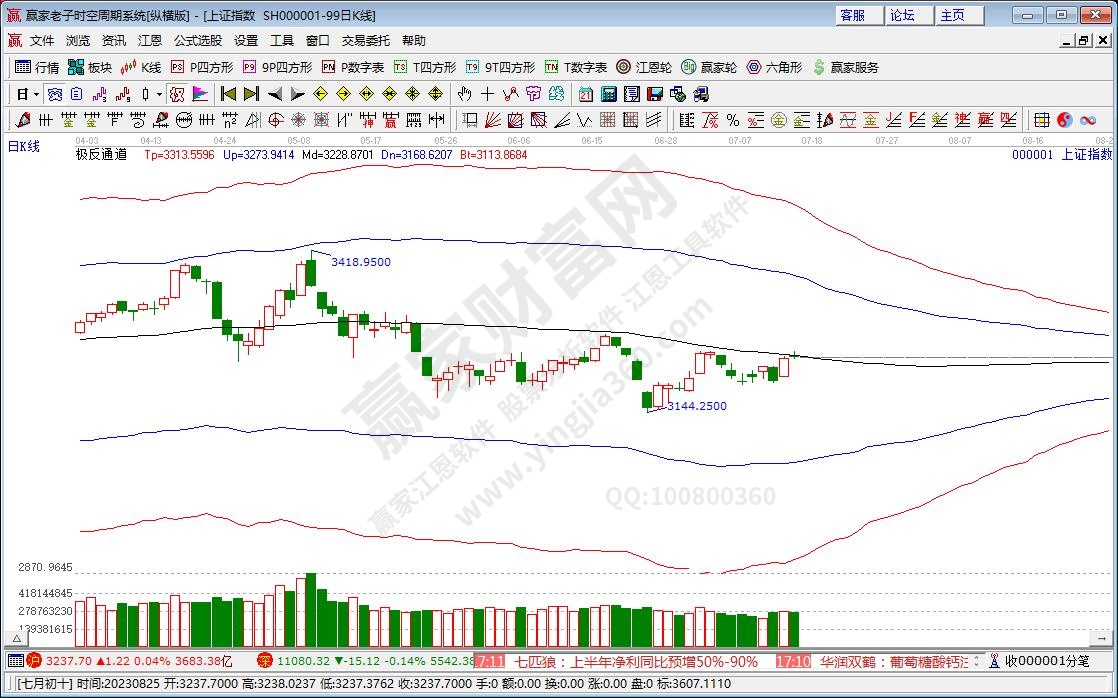The width and height of the screenshot is (1118, 698).
Task: Jump to the first bar with the skip-to-start arrow
Action: 228,94
